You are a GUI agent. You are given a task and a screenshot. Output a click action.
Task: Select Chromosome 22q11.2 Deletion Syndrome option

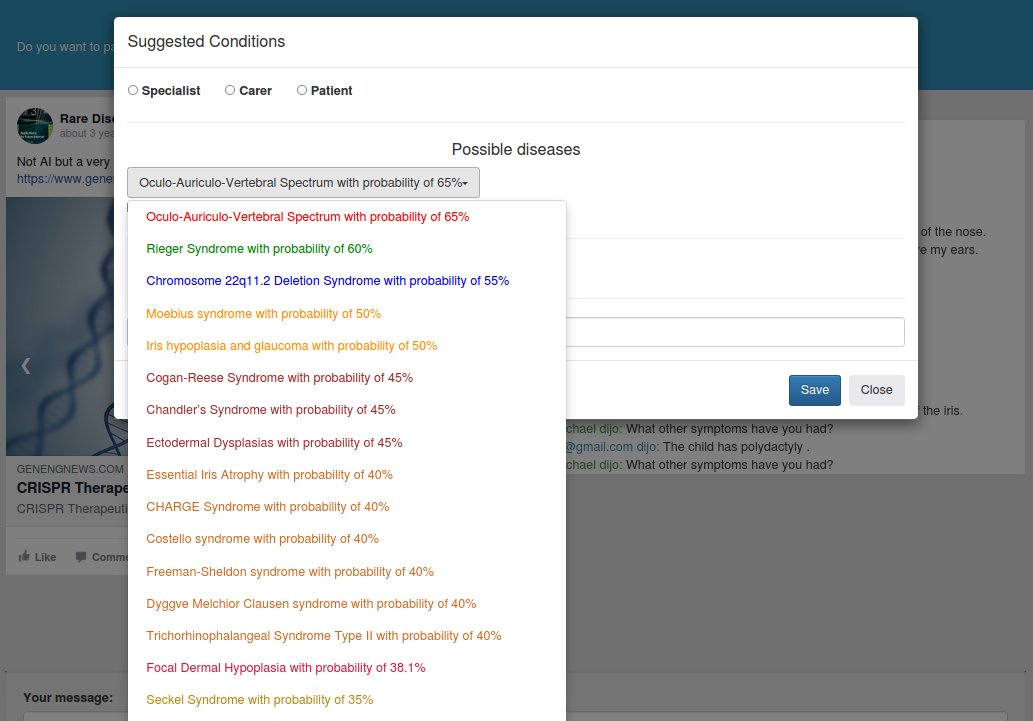pos(327,281)
